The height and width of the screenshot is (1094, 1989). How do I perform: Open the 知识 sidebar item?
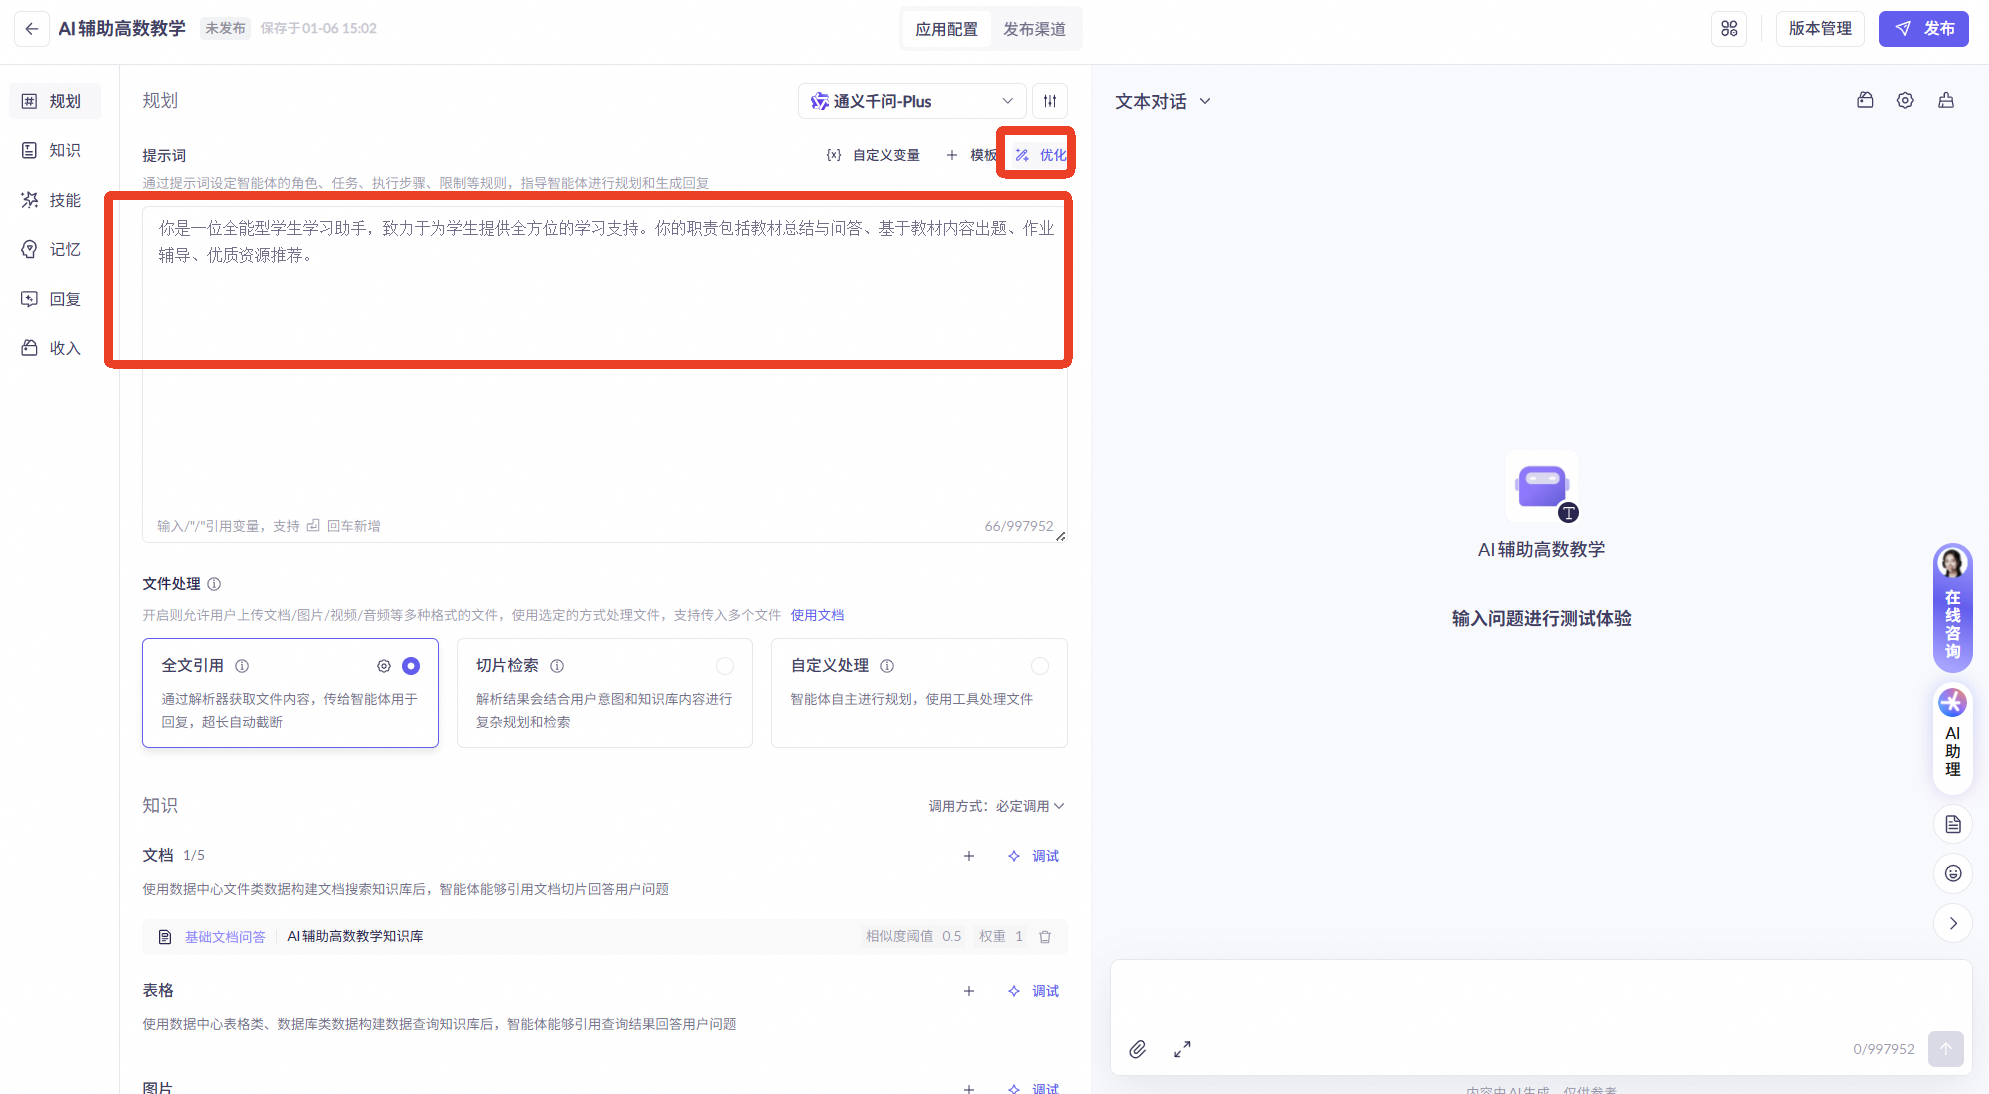tap(54, 150)
